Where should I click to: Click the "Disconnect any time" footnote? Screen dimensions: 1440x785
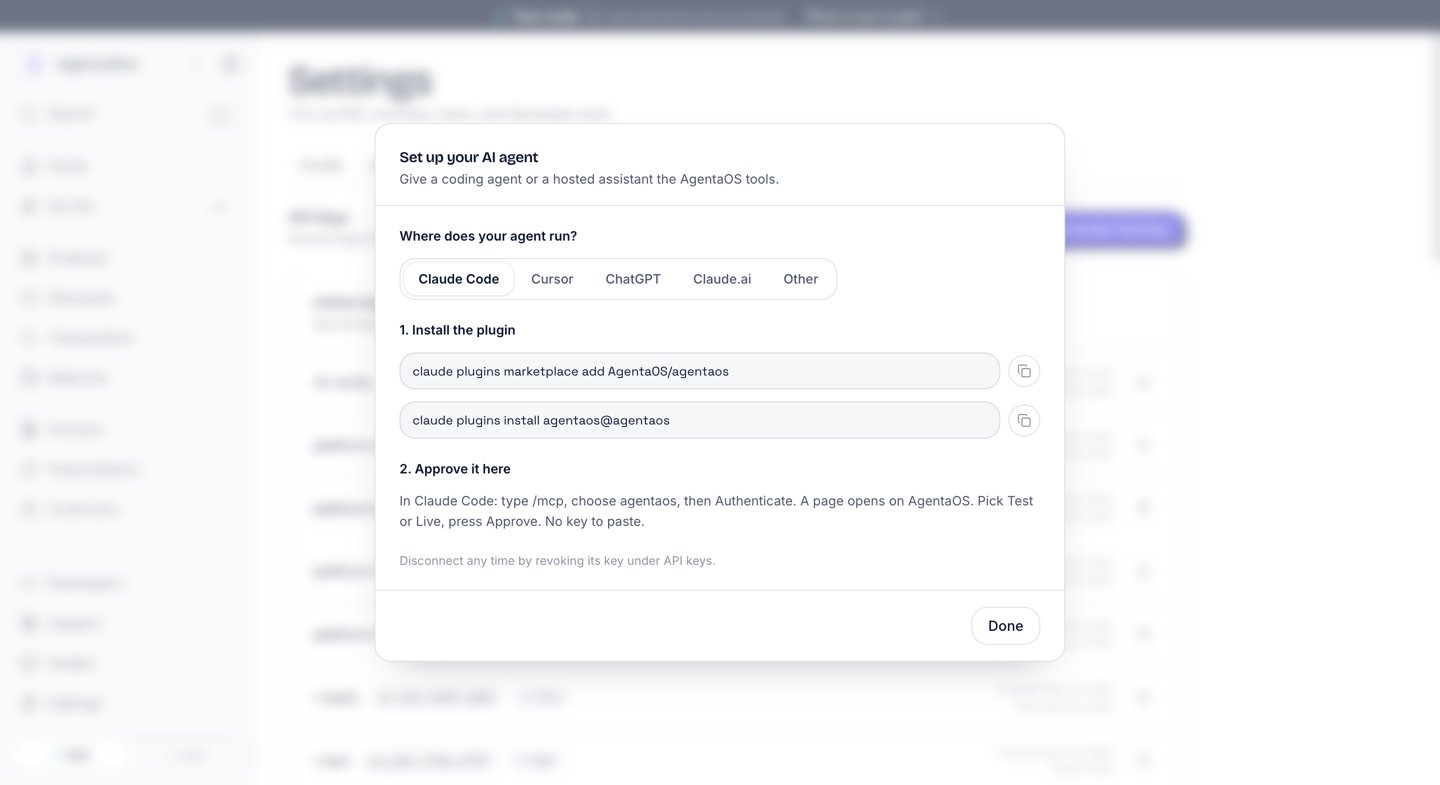(558, 561)
